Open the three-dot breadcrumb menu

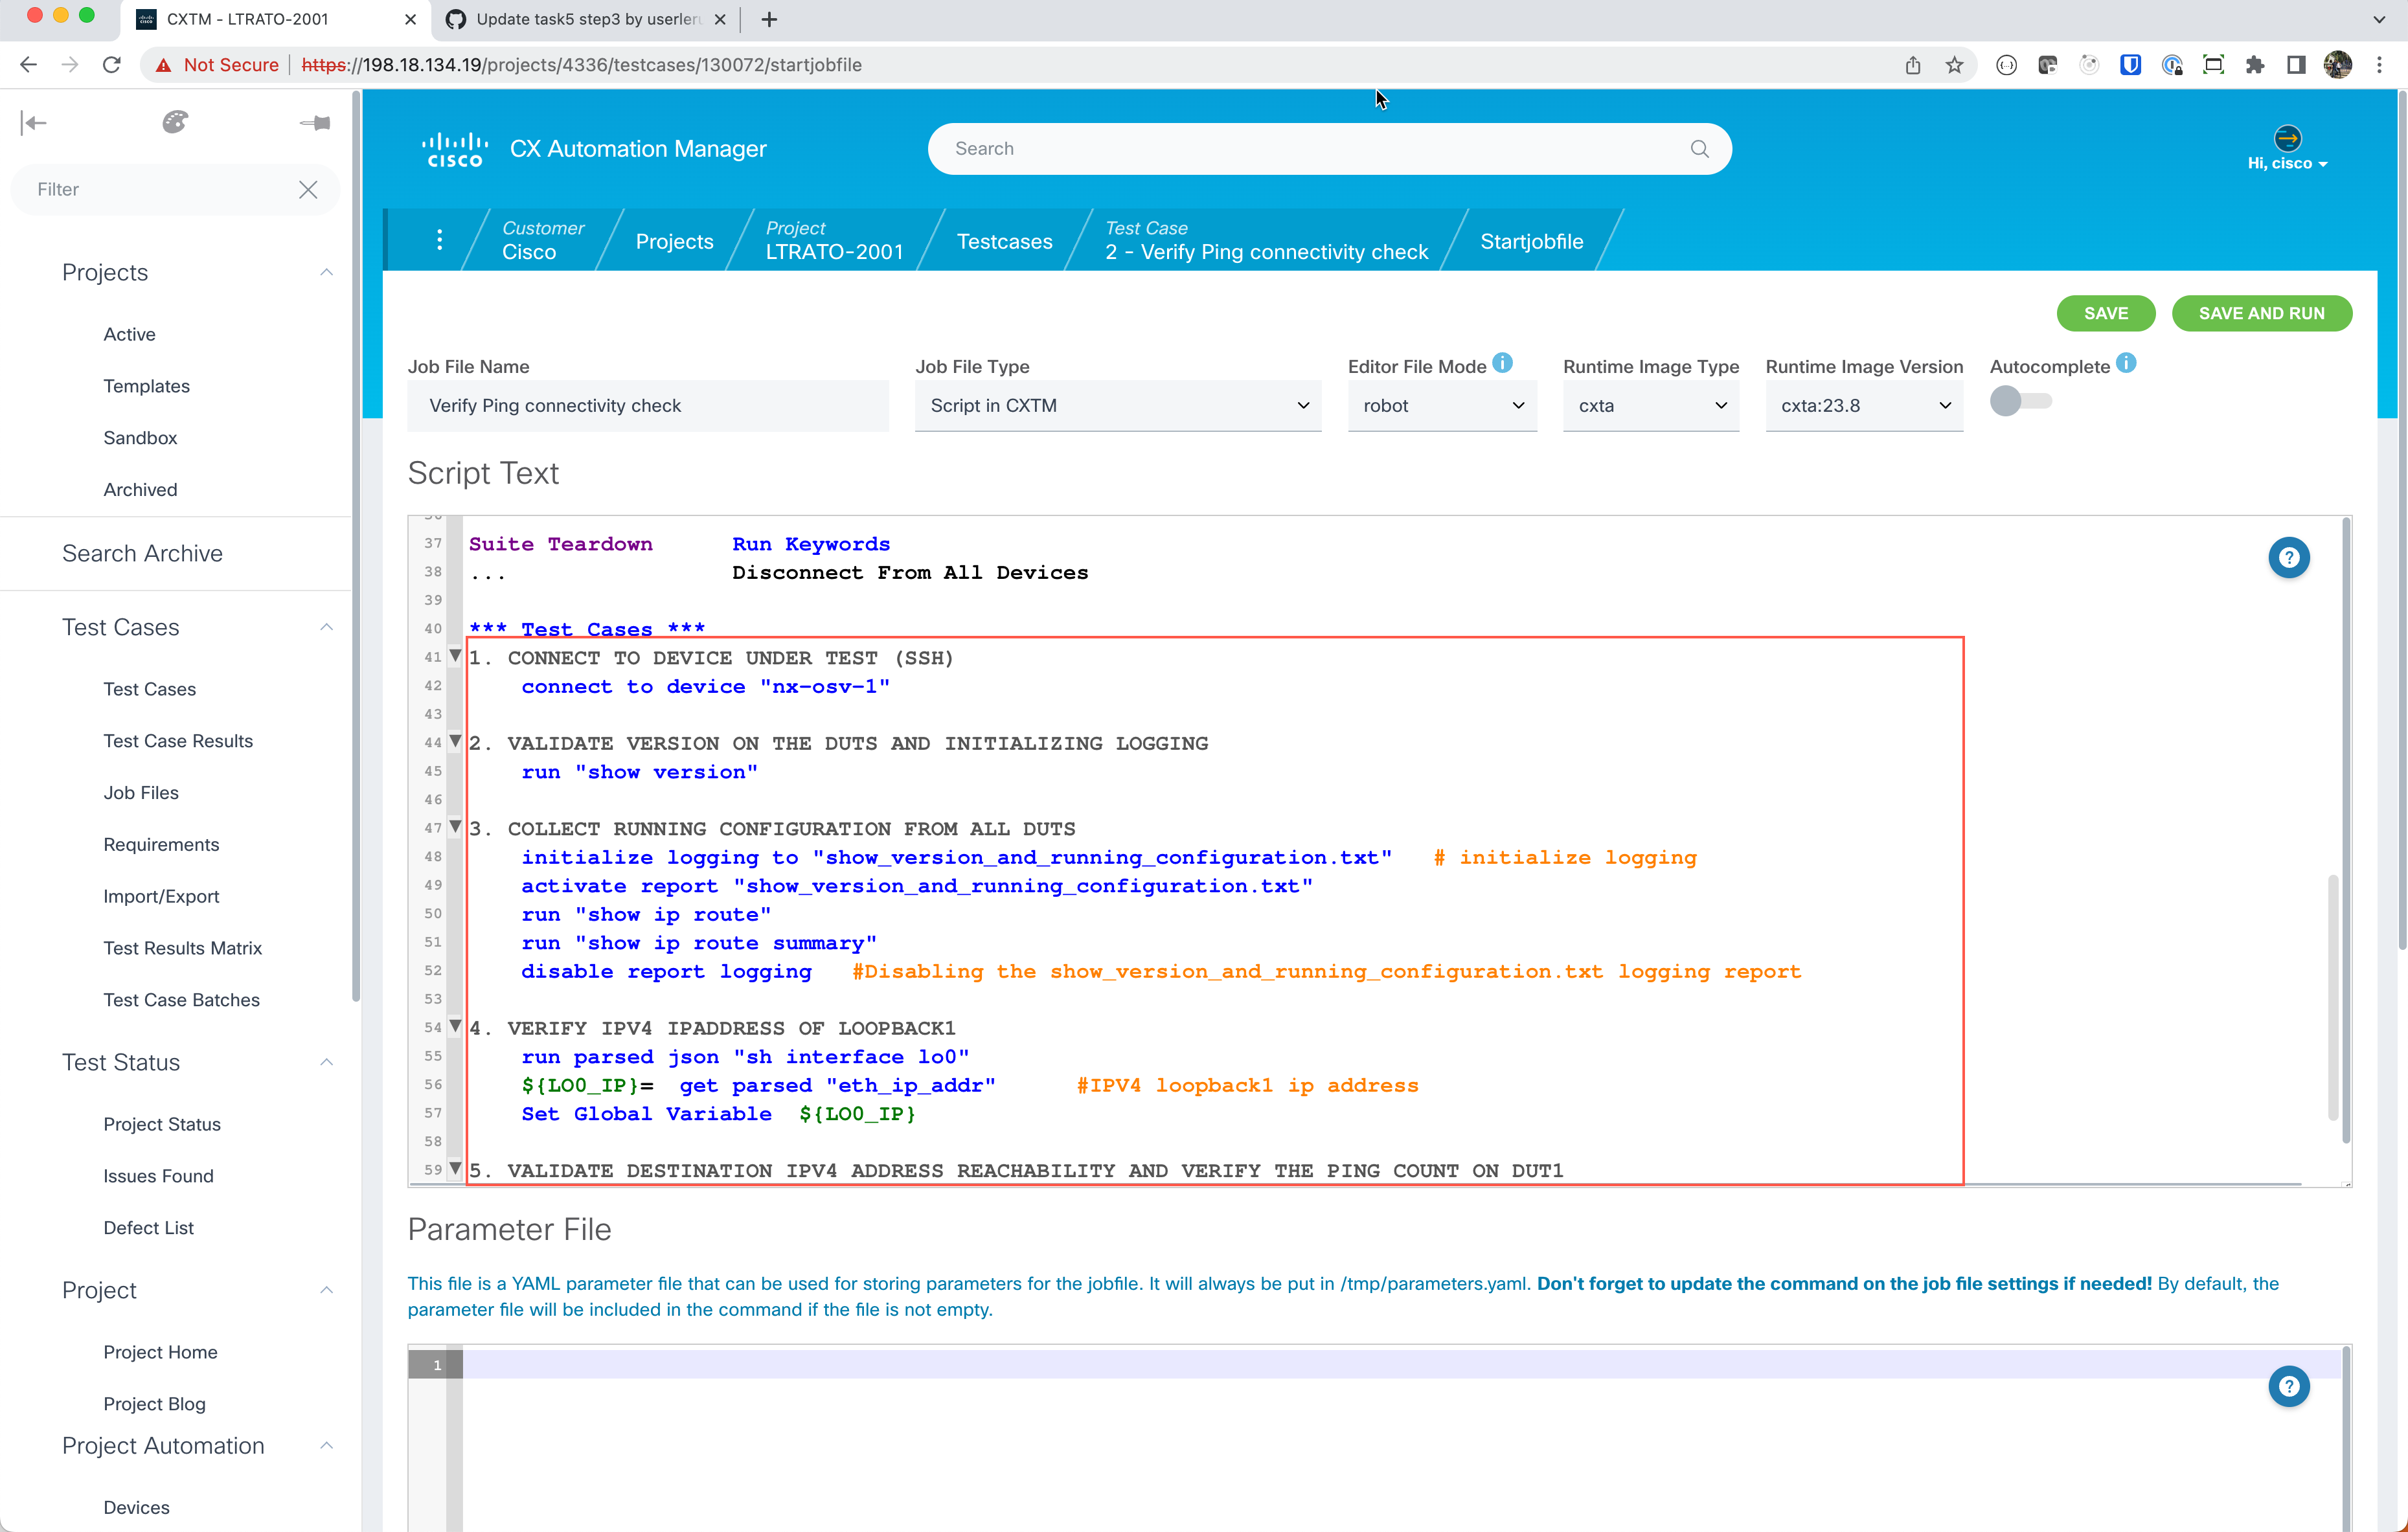pyautogui.click(x=439, y=240)
